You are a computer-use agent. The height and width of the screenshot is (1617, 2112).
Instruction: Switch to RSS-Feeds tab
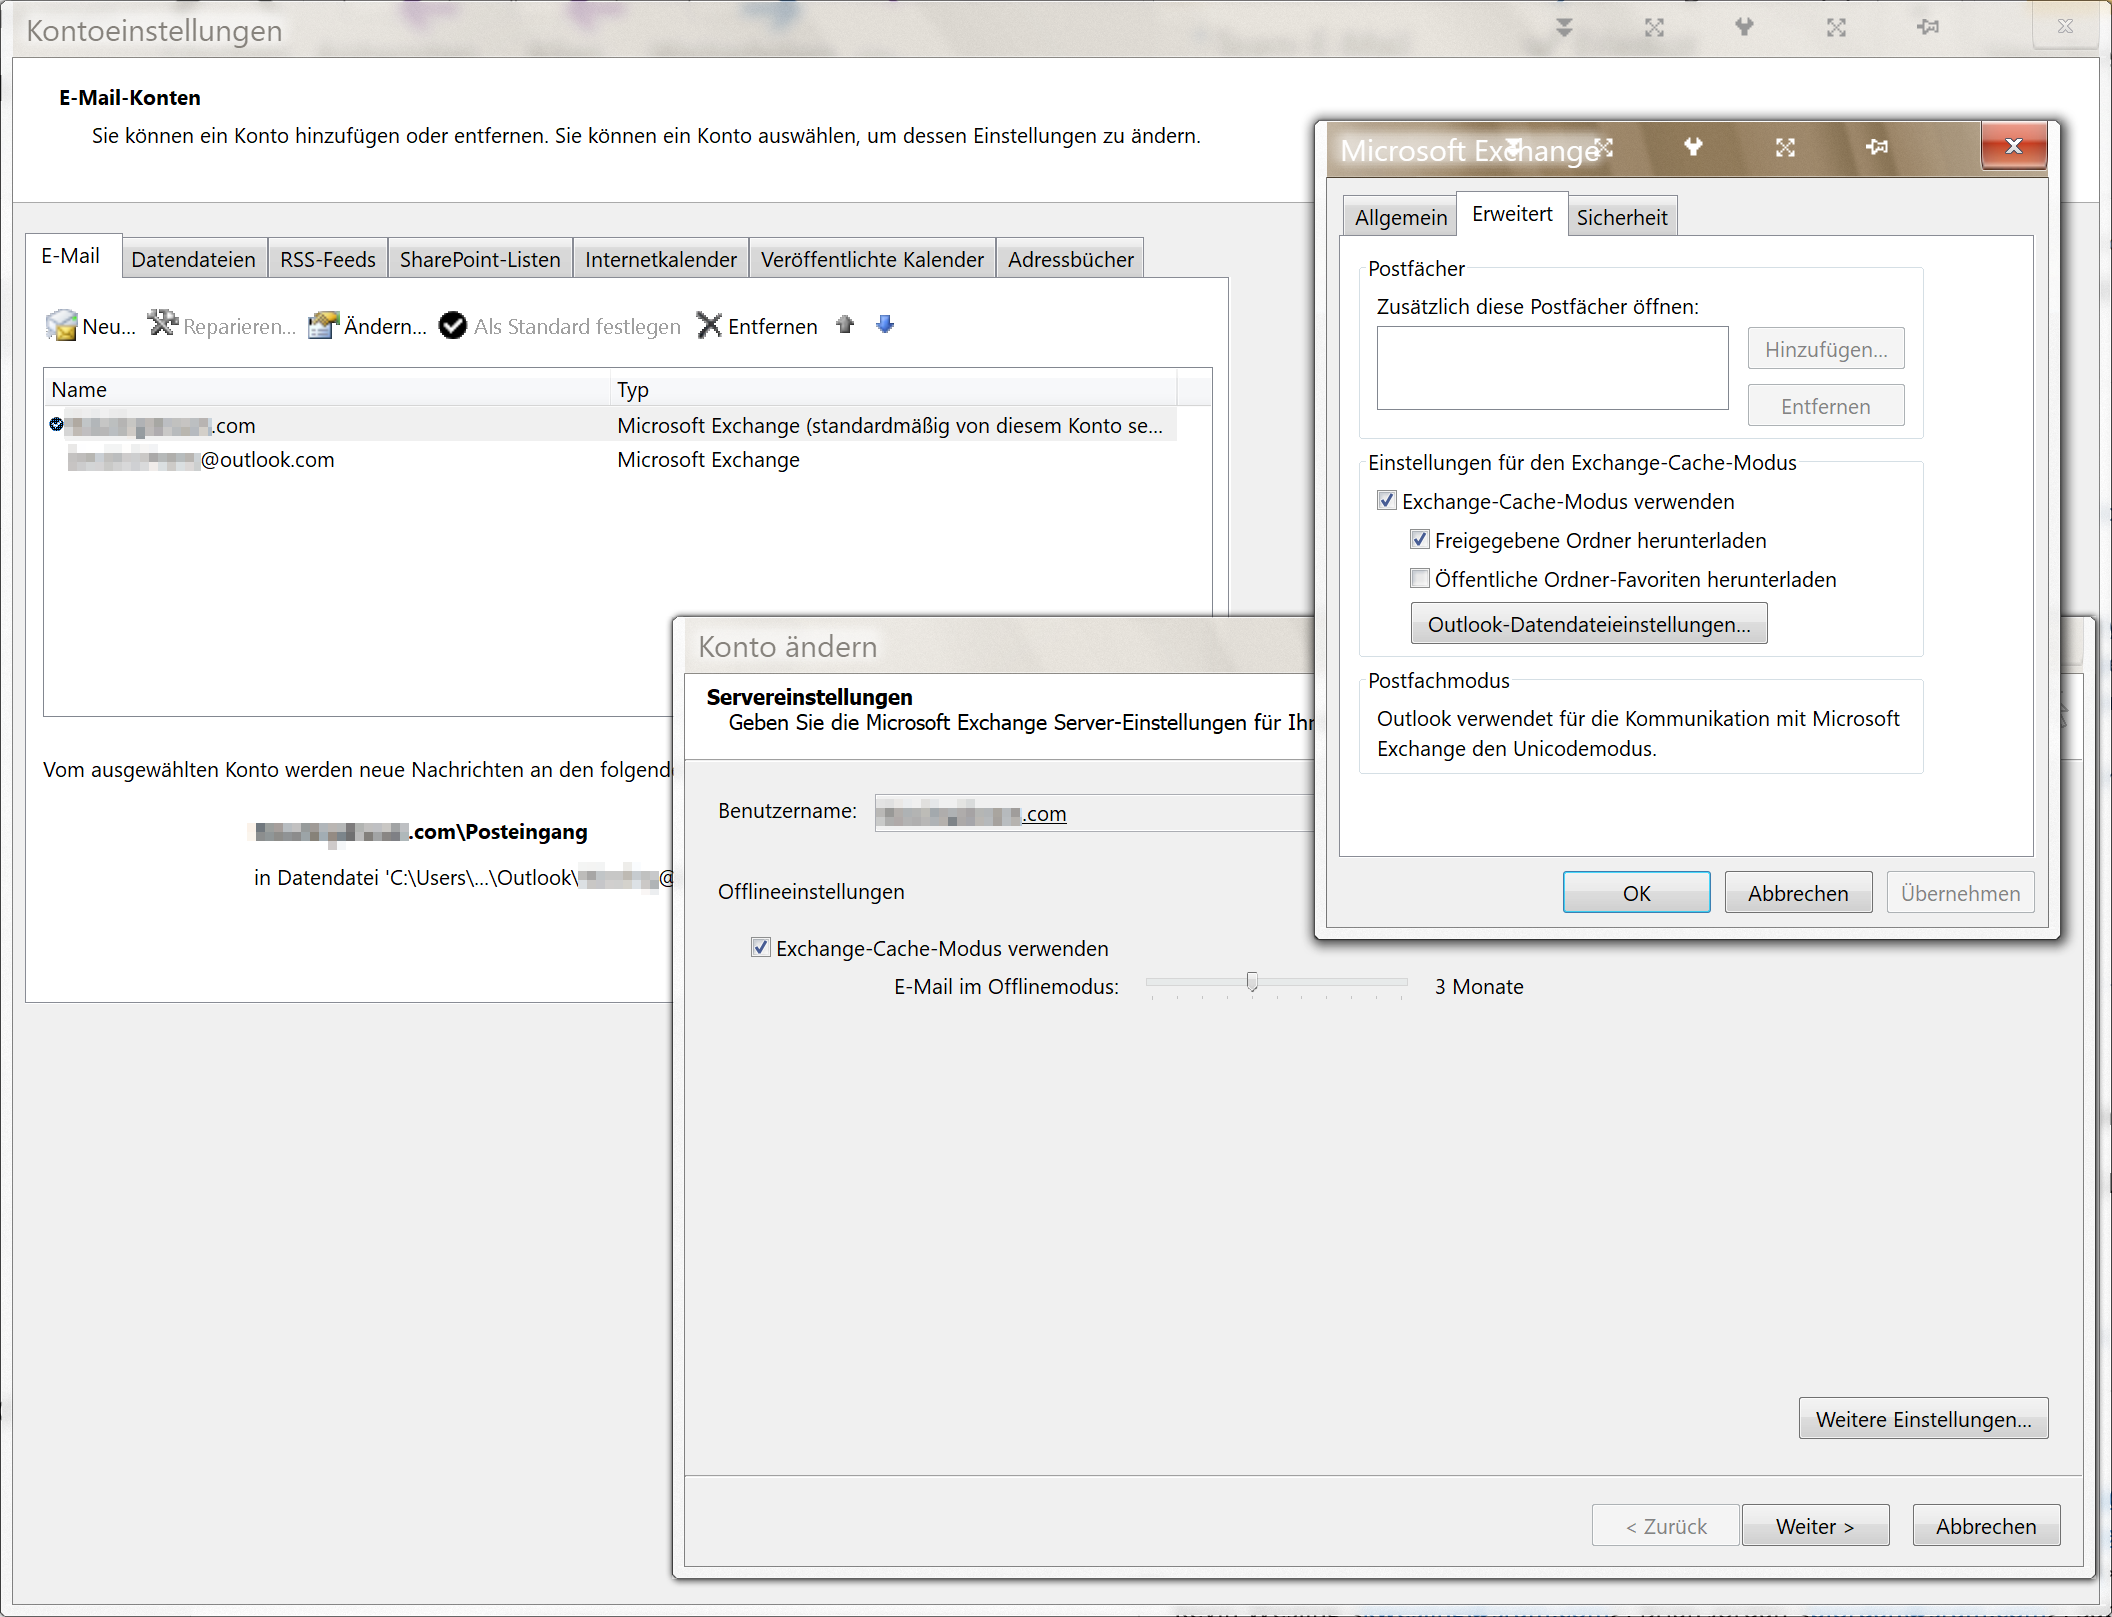point(328,260)
